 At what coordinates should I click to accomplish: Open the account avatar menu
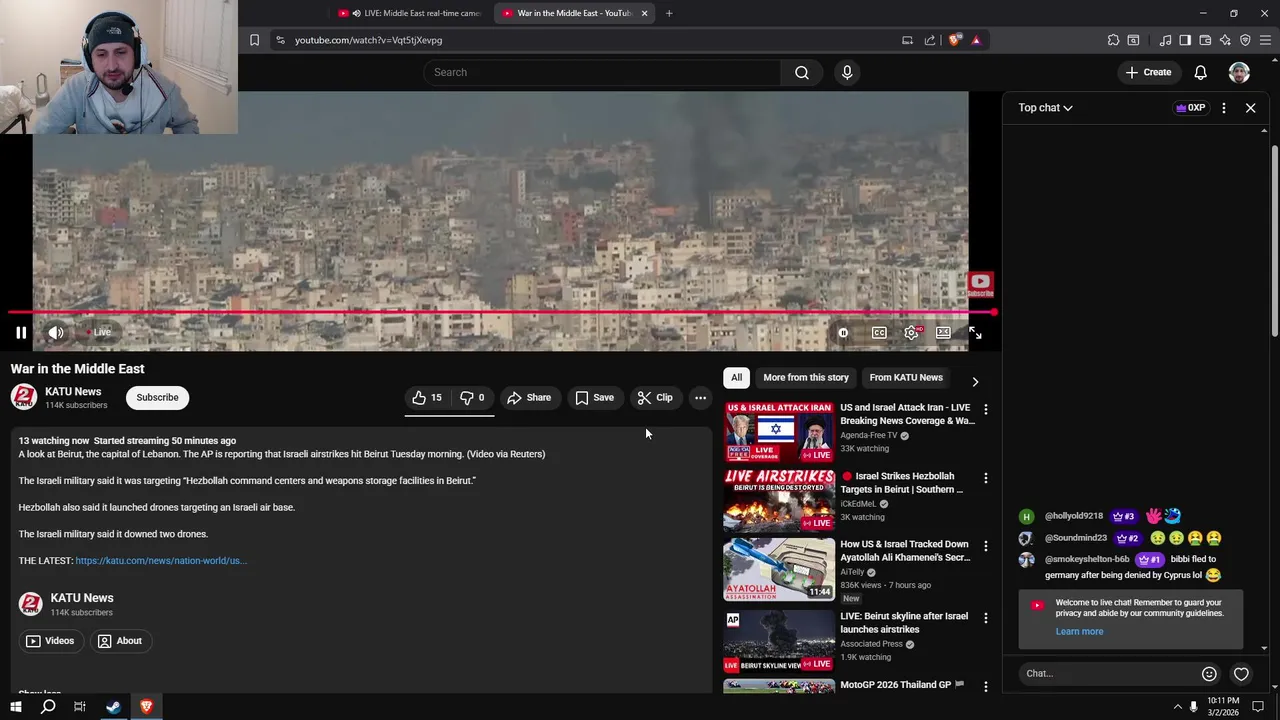click(1239, 72)
